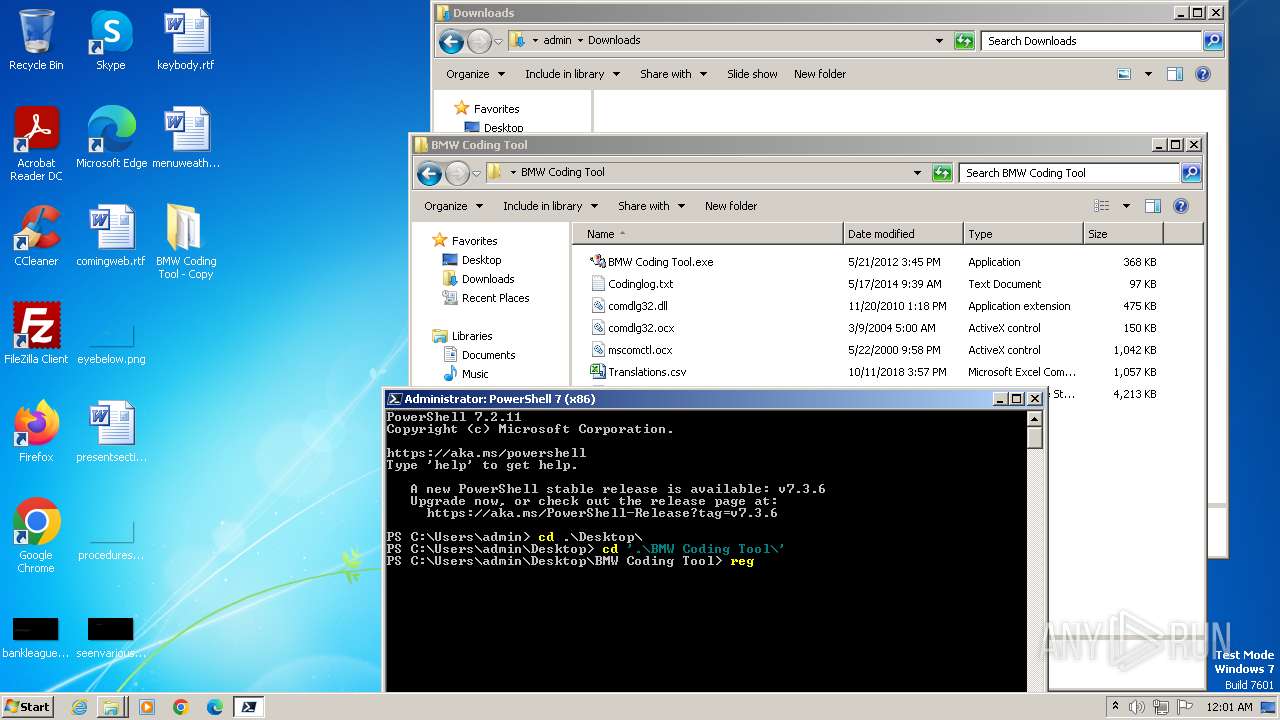This screenshot has height=720, width=1280.
Task: Open Share with dropdown in BMW Coding Tool window
Action: tap(651, 206)
